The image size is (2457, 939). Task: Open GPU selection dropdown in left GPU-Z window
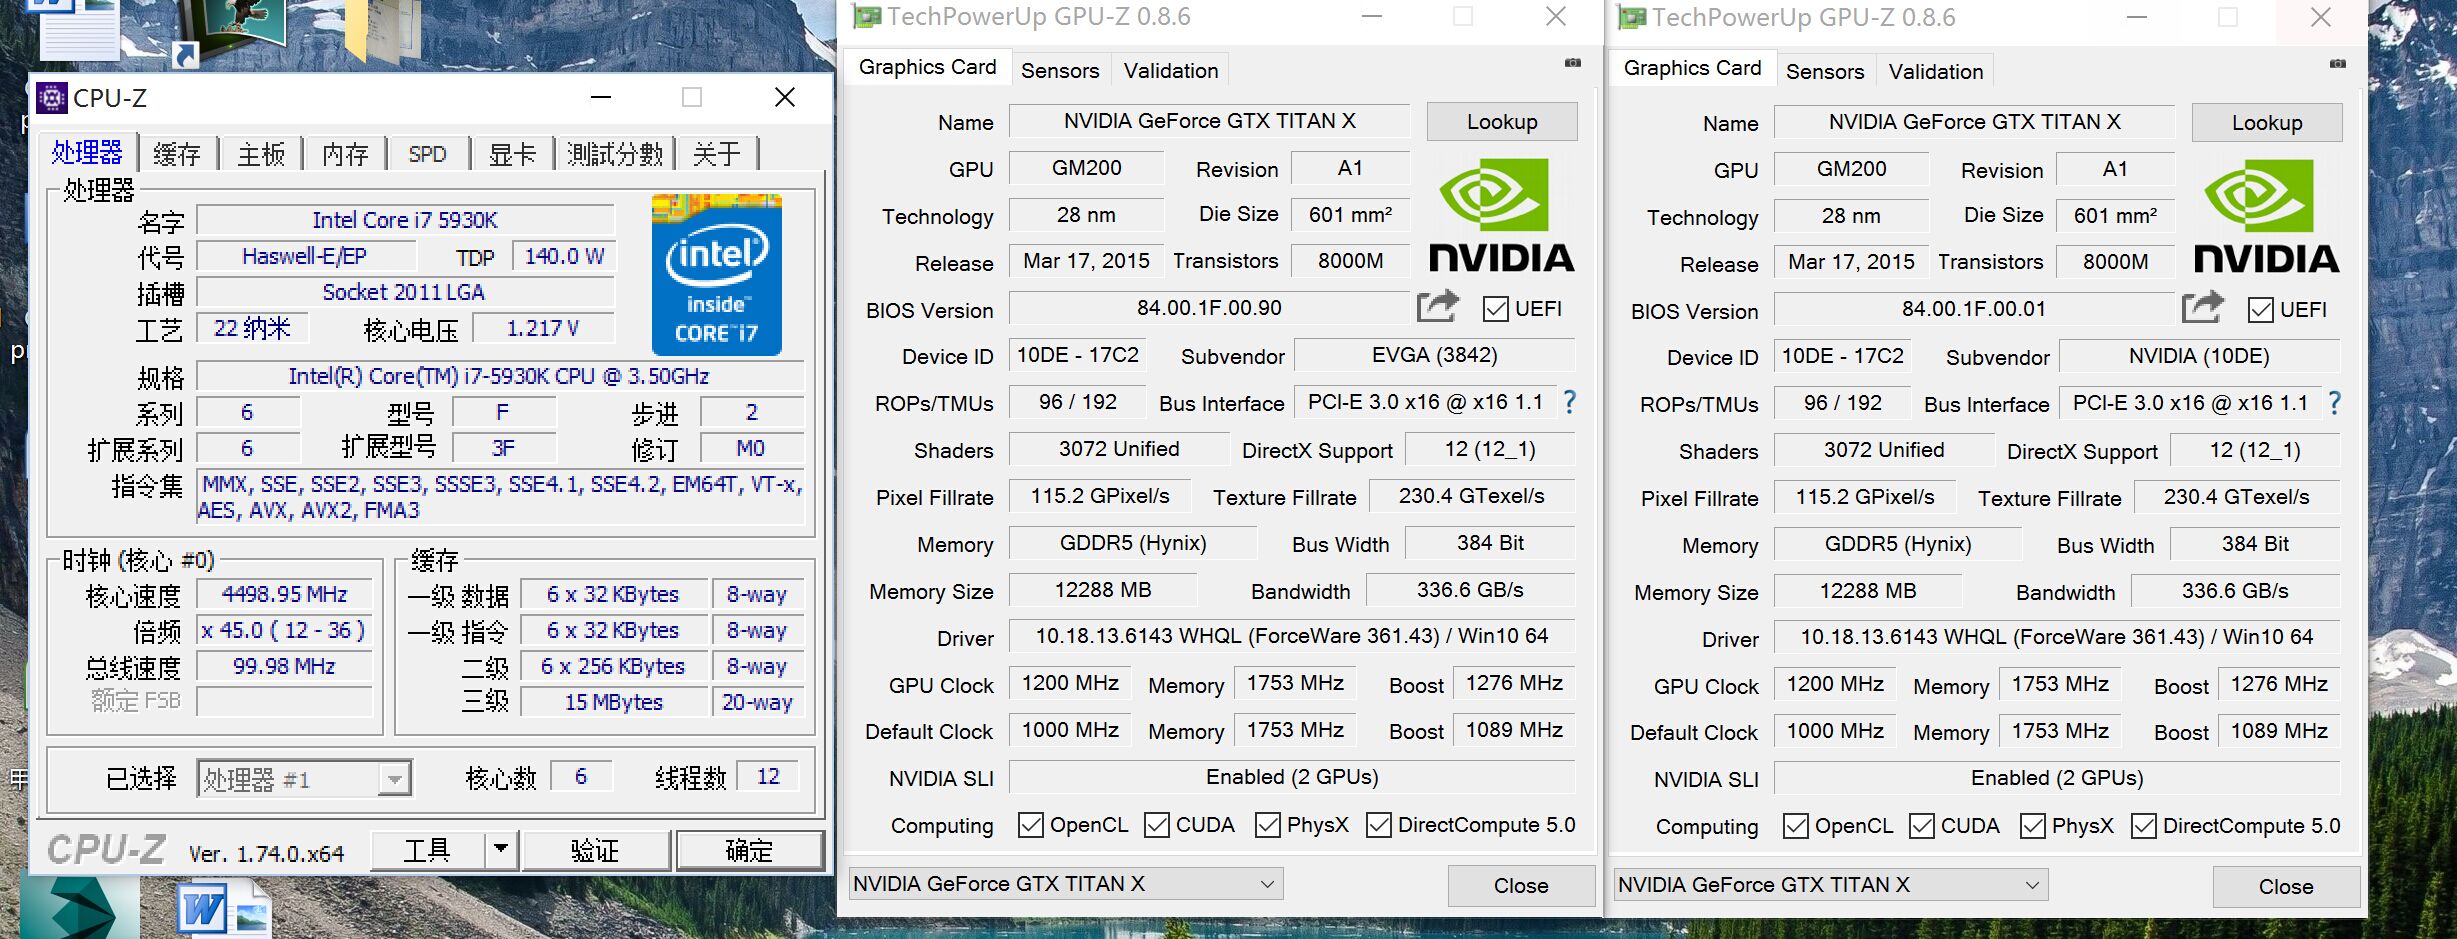coord(1066,884)
